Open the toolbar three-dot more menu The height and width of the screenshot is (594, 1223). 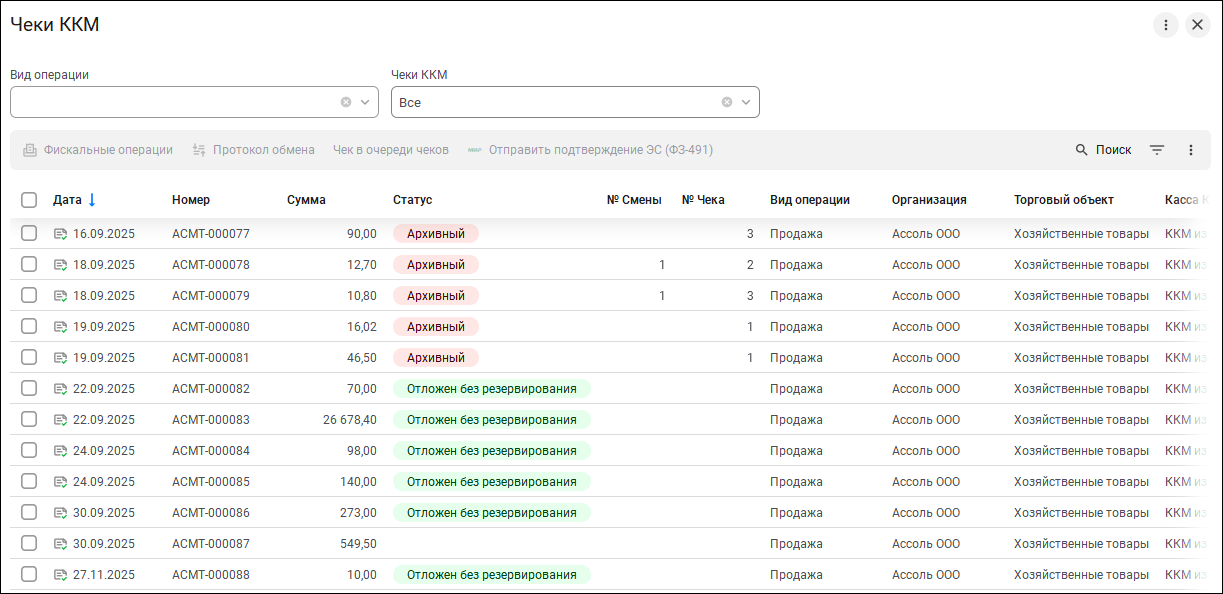coord(1191,150)
